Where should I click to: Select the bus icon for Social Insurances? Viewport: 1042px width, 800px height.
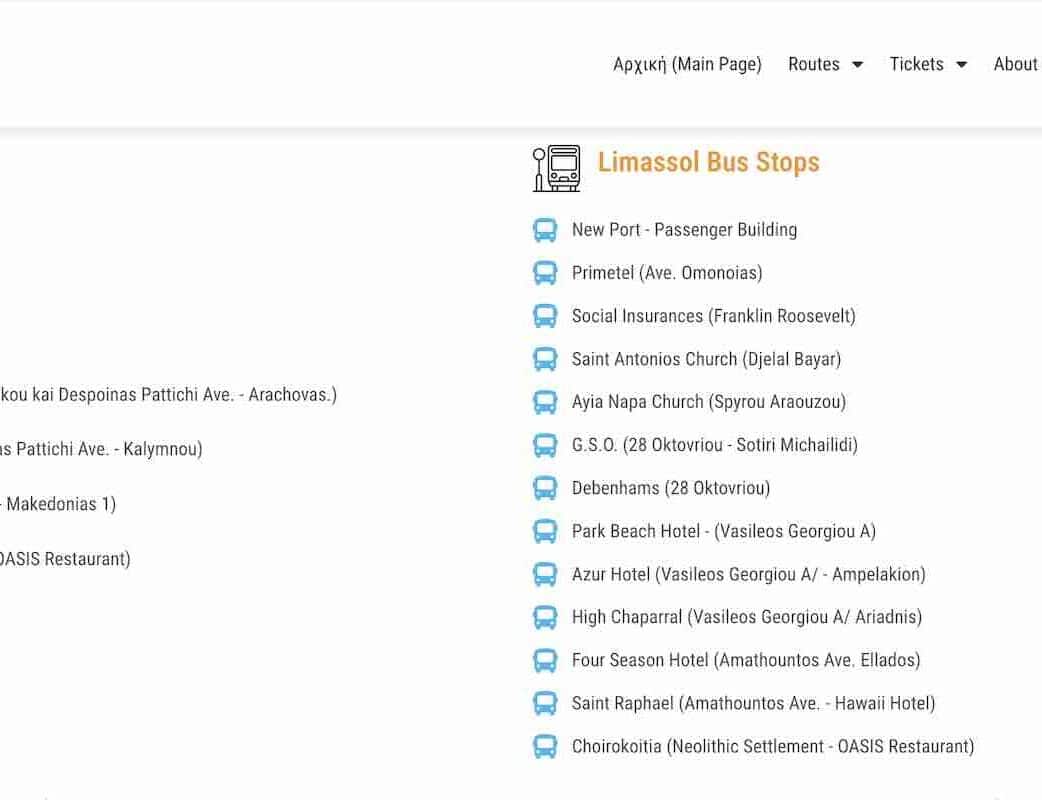(545, 316)
